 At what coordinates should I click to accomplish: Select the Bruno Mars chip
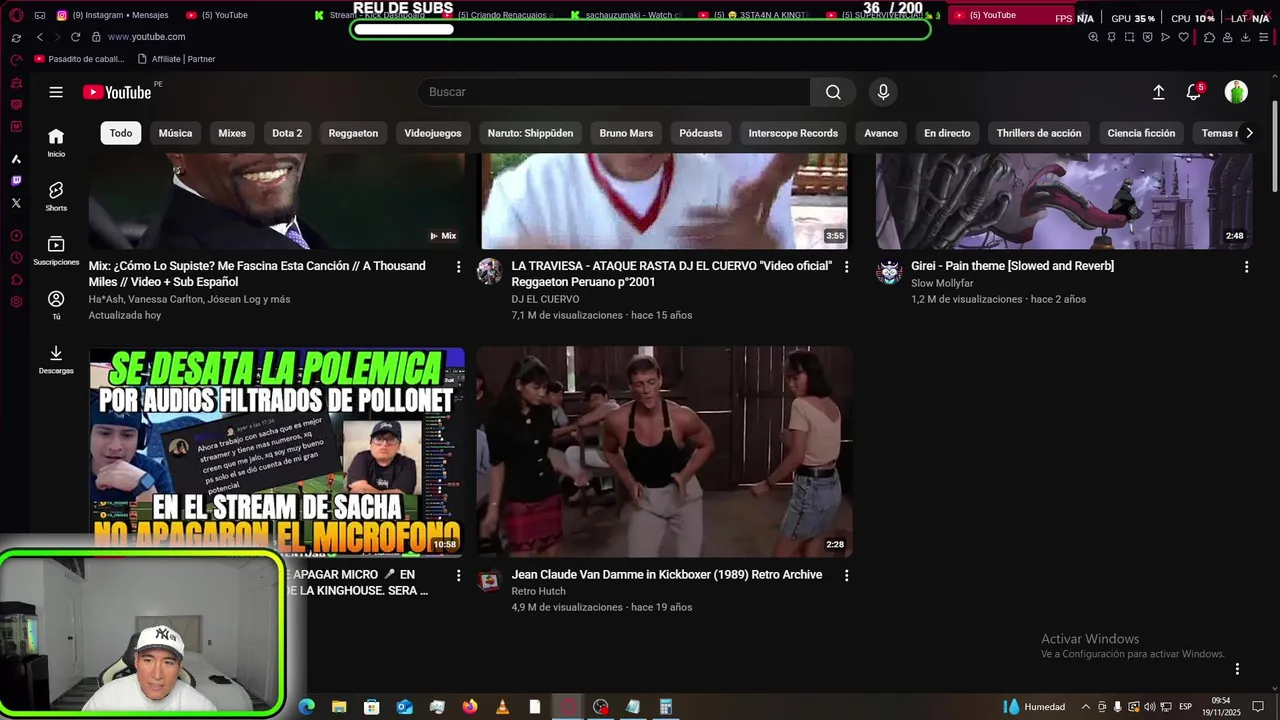click(x=626, y=133)
